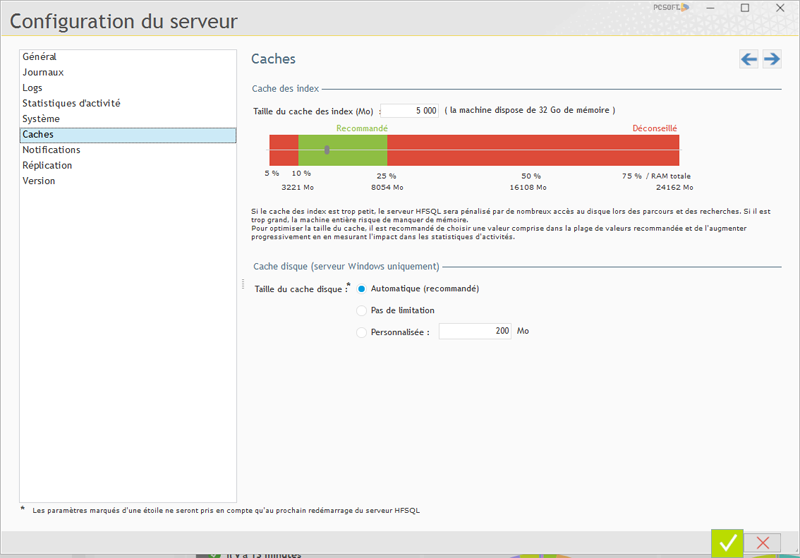Image resolution: width=800 pixels, height=558 pixels.
Task: Open the Notifications section
Action: [51, 150]
